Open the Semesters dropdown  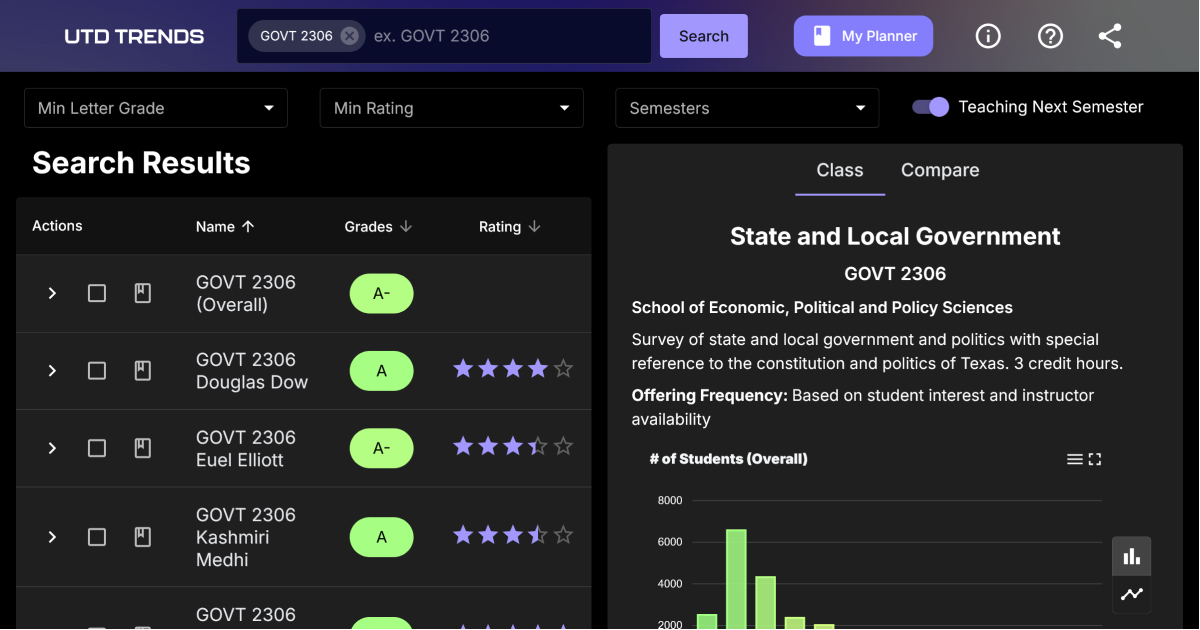(x=747, y=108)
